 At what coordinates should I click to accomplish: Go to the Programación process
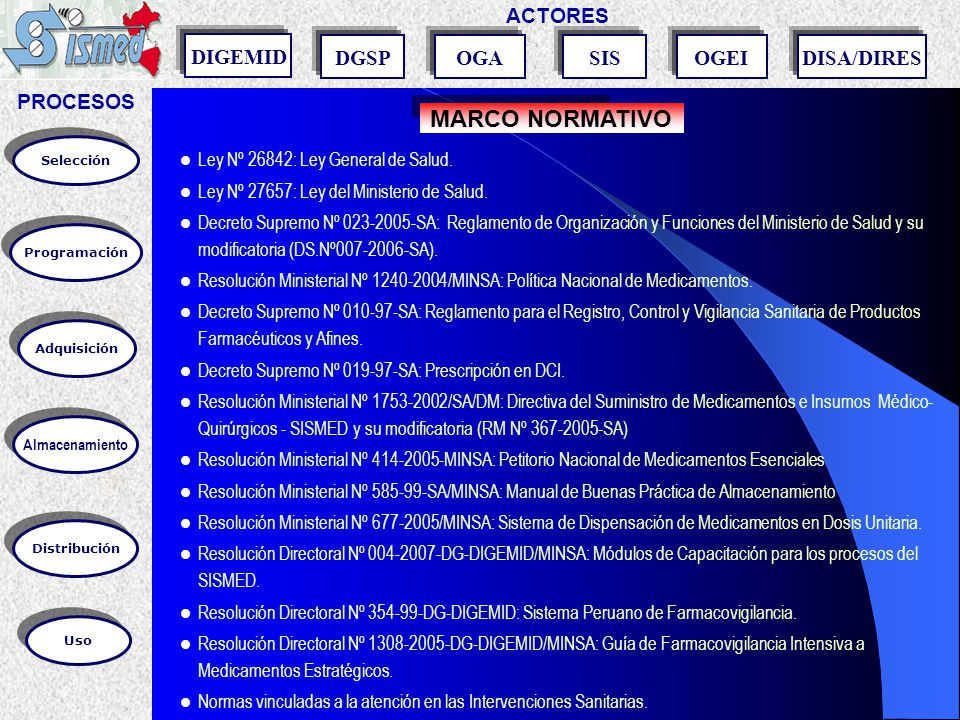(x=76, y=252)
